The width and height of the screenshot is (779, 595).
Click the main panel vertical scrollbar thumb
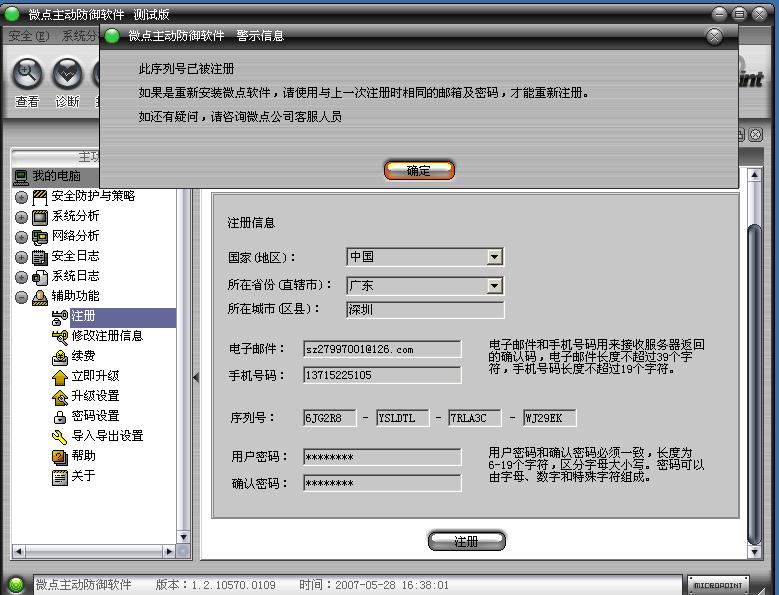754,384
